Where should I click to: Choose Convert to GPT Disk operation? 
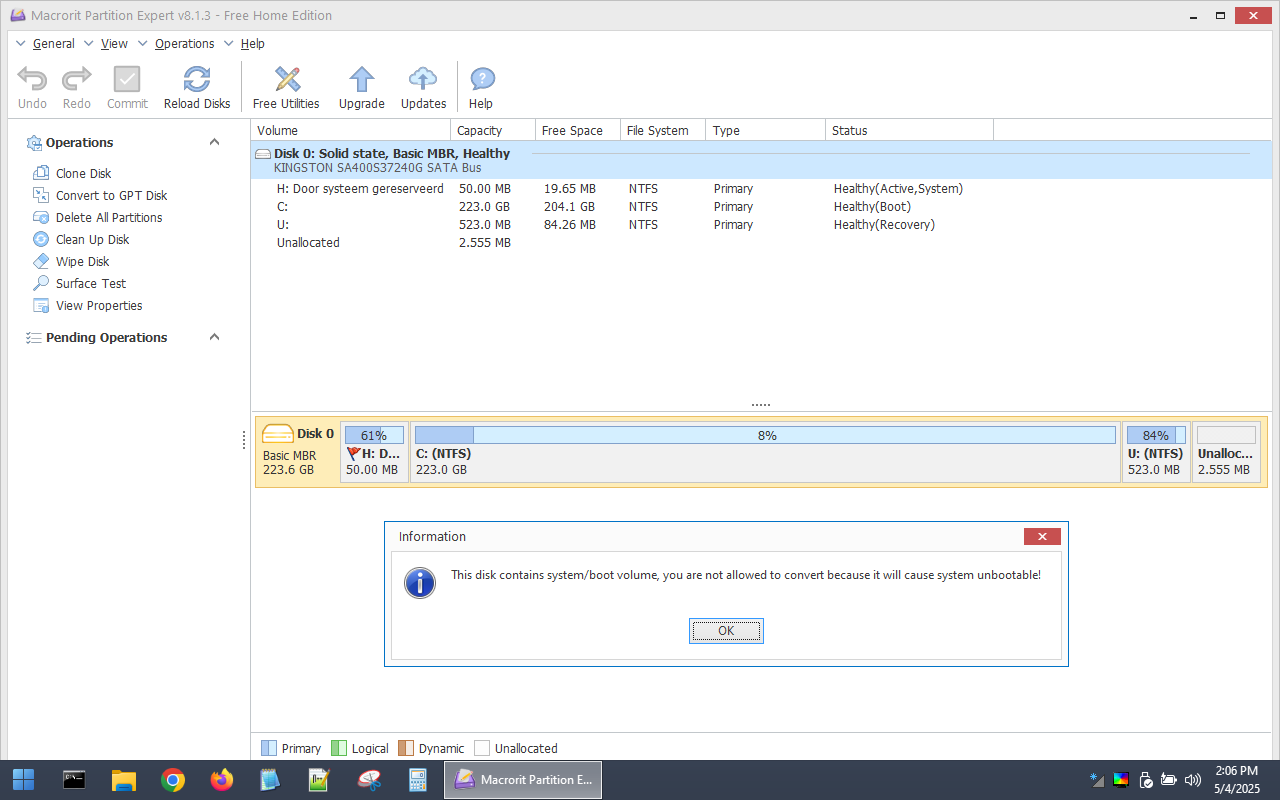pyautogui.click(x=111, y=196)
